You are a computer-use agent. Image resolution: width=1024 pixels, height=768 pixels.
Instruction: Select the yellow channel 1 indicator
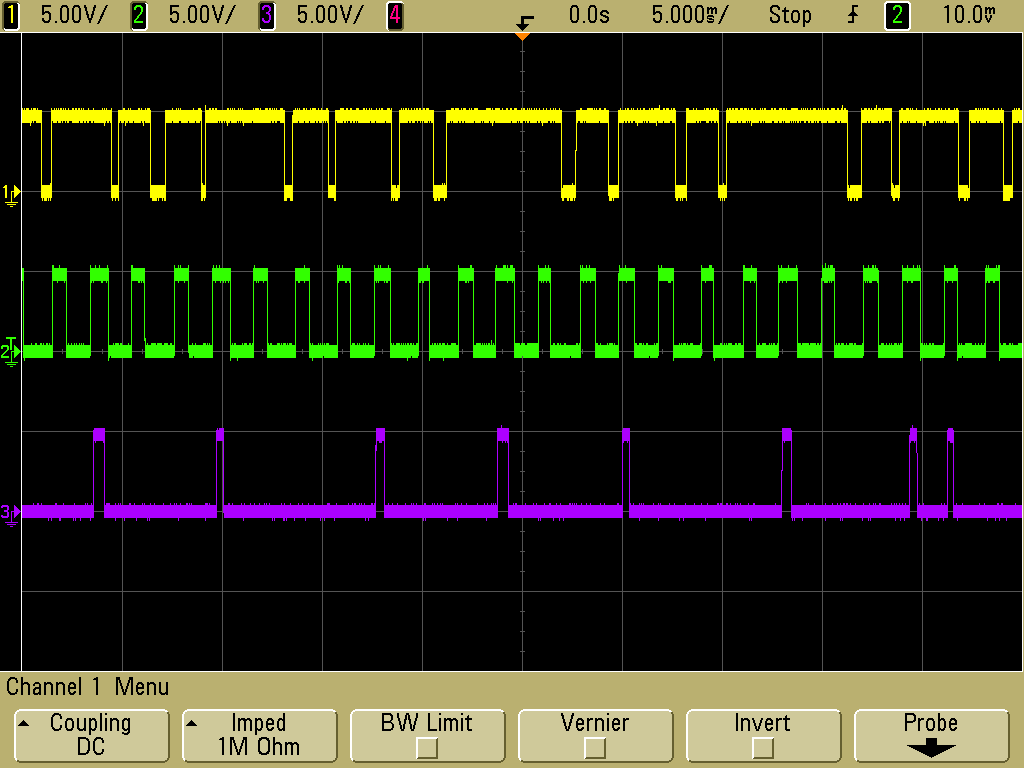pos(11,15)
